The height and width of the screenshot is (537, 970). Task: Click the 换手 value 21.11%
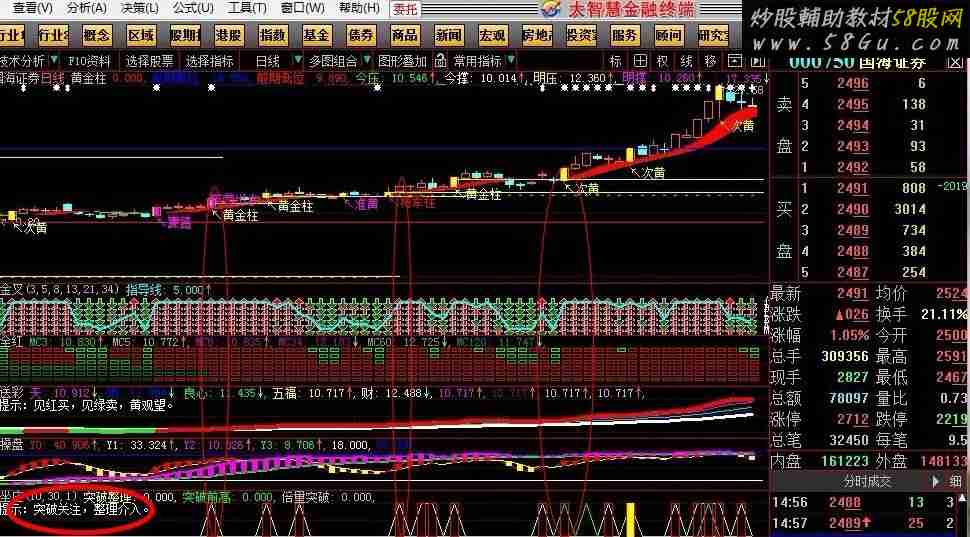(943, 314)
